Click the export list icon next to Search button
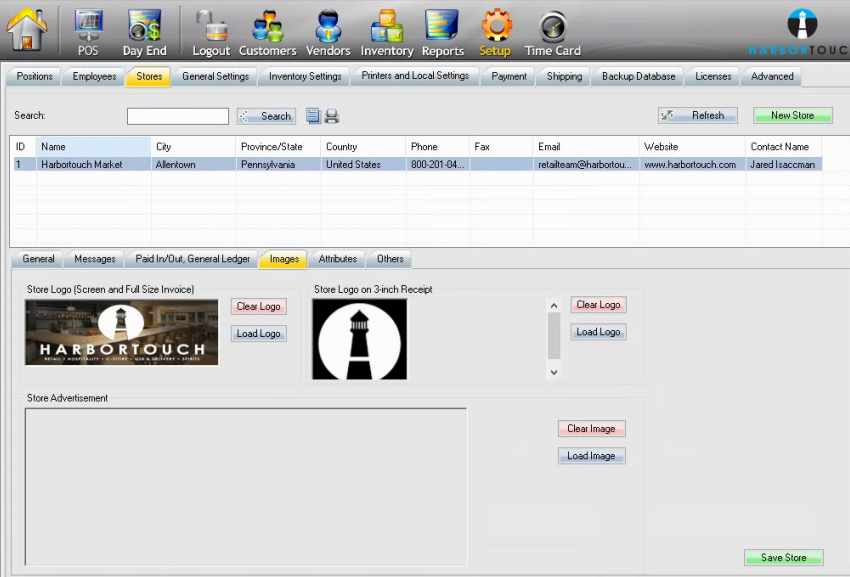 pos(313,116)
